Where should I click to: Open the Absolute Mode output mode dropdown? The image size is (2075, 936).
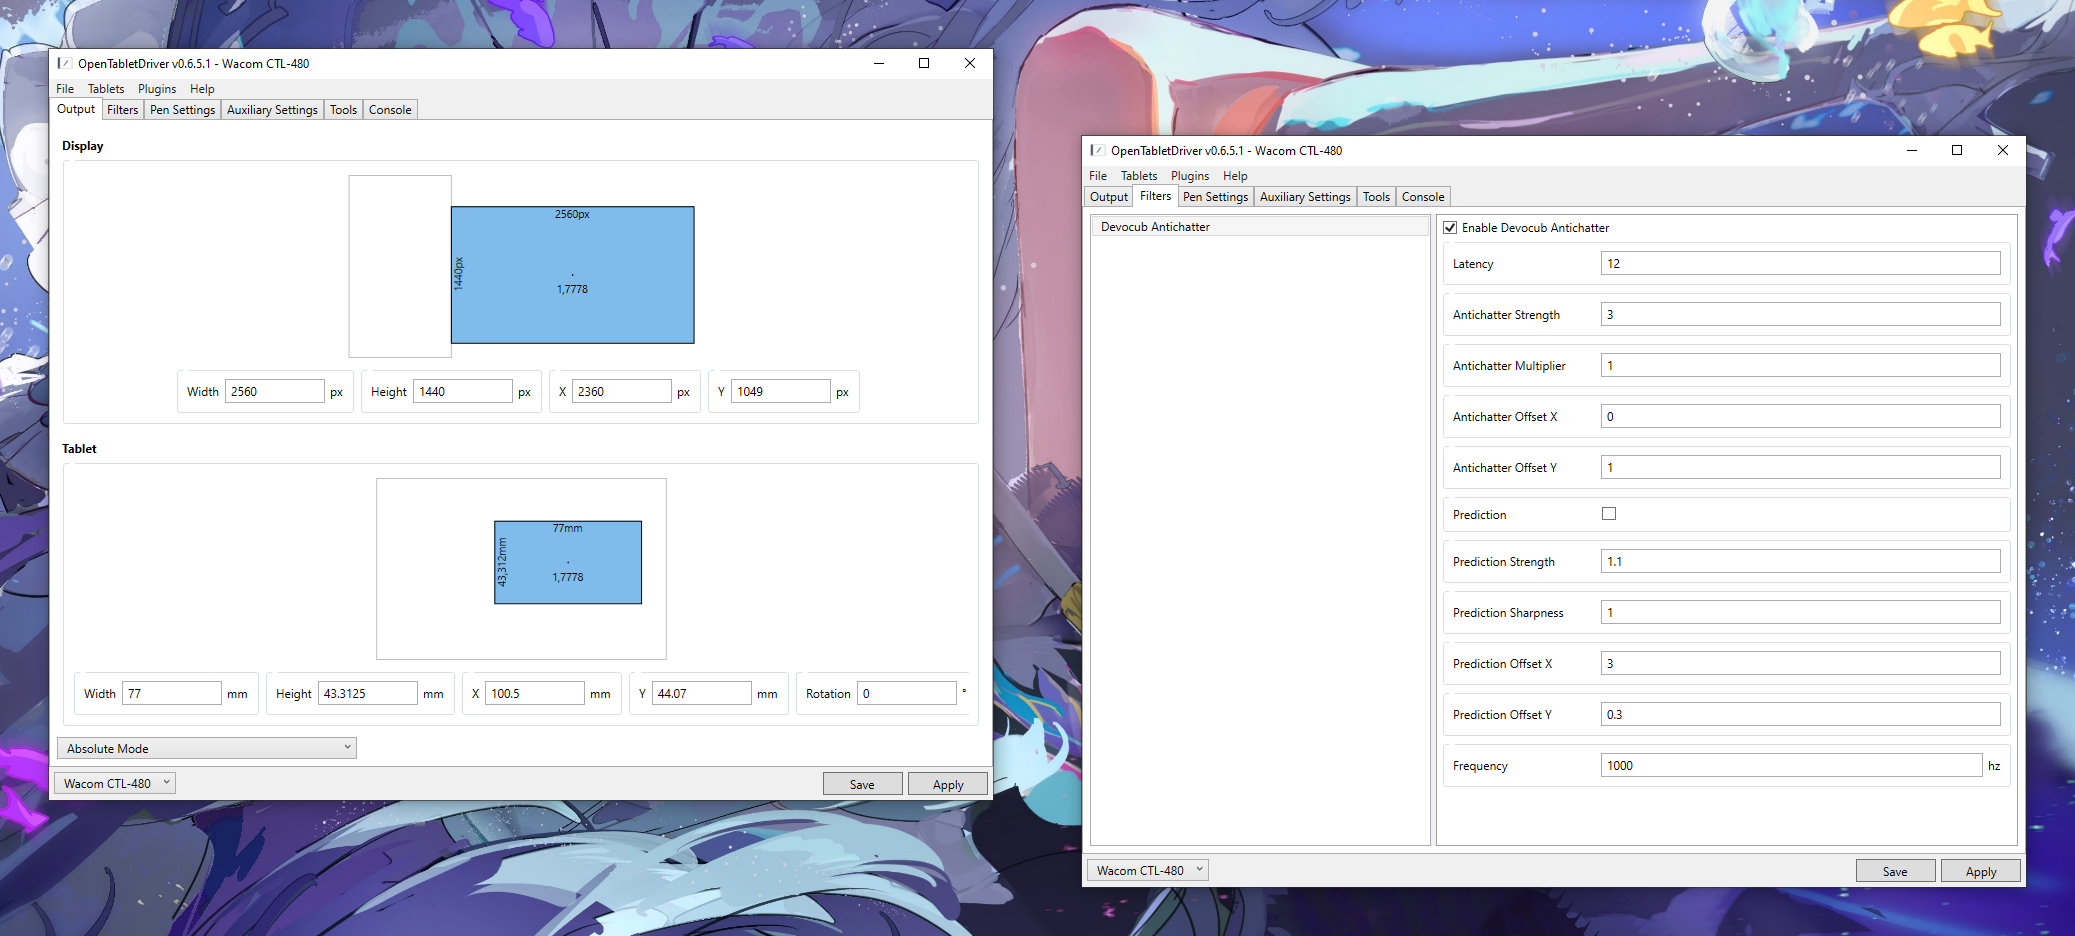tap(207, 748)
